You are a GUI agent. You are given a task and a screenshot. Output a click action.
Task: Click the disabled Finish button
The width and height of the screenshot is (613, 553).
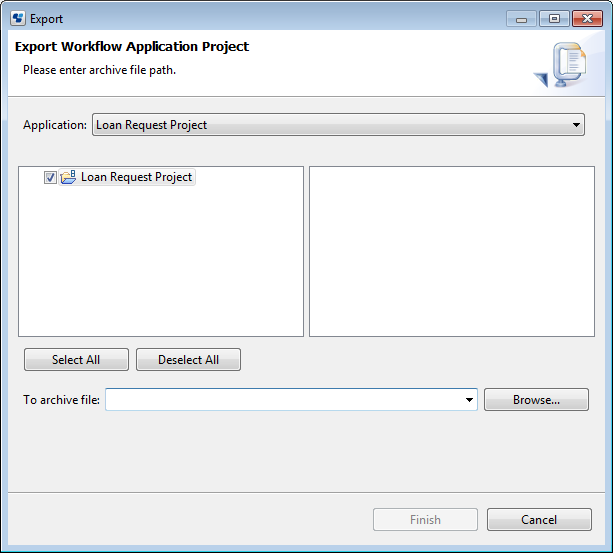(x=425, y=519)
